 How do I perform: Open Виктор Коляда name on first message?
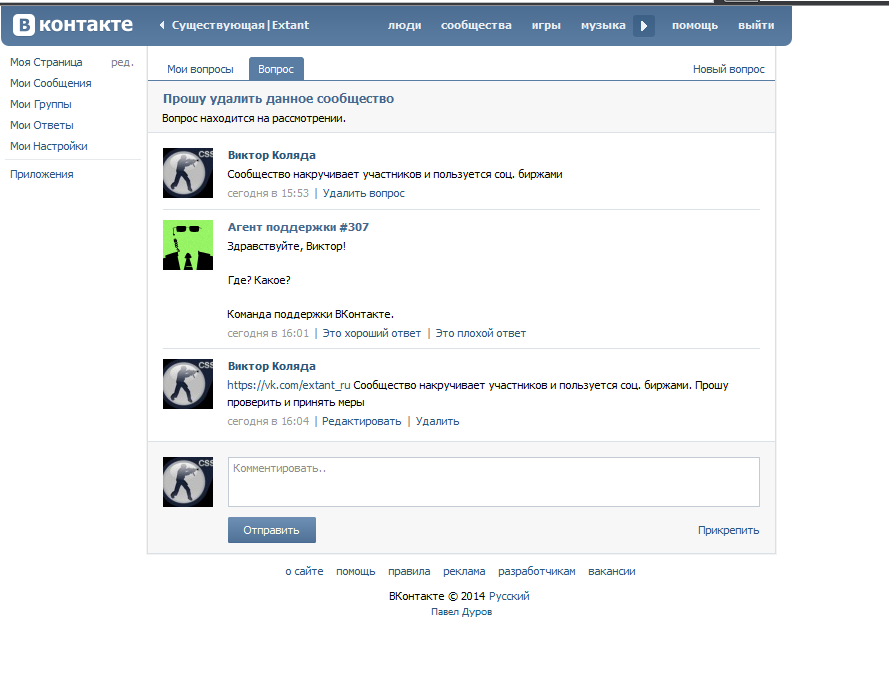tap(272, 155)
